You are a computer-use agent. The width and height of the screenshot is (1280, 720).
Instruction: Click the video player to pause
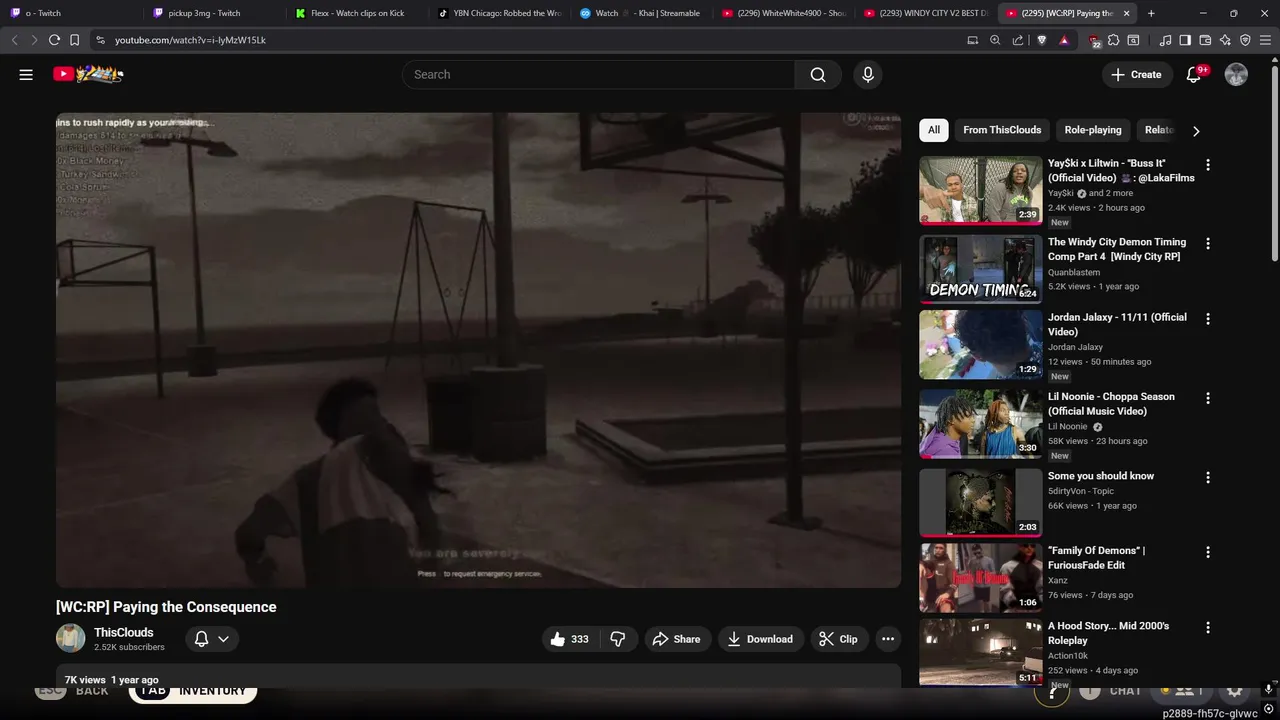tap(478, 350)
